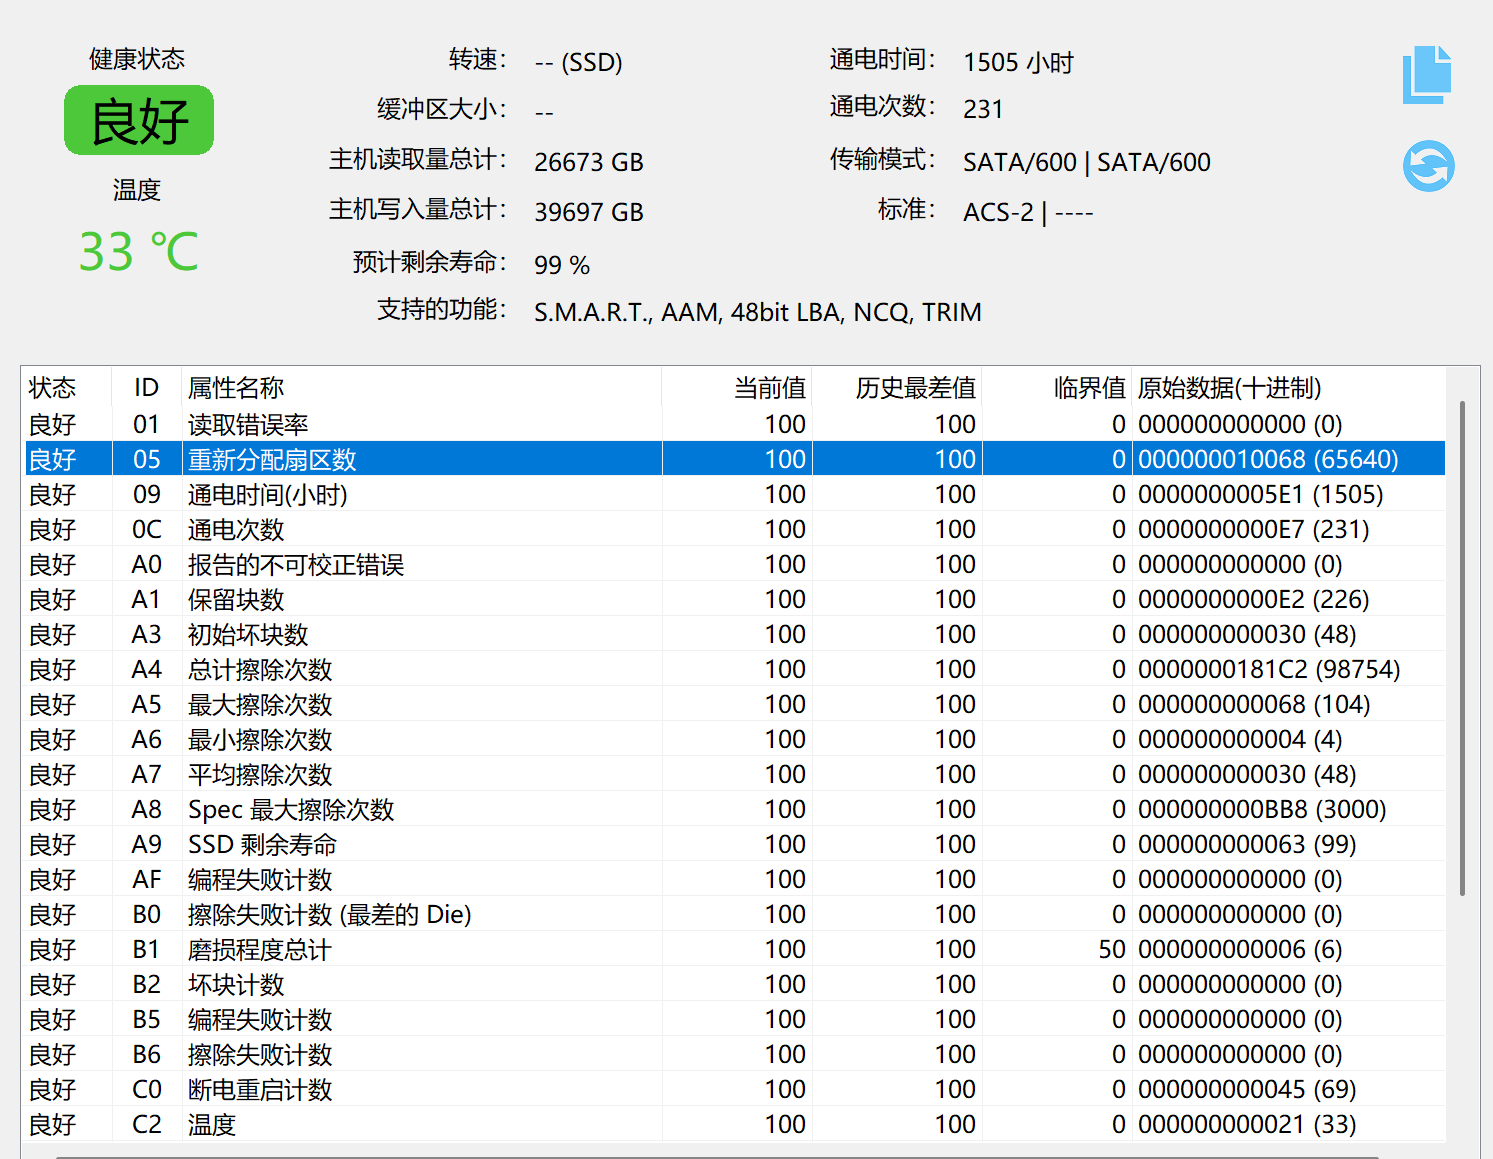Select the 总计擦除次数 row

point(733,669)
